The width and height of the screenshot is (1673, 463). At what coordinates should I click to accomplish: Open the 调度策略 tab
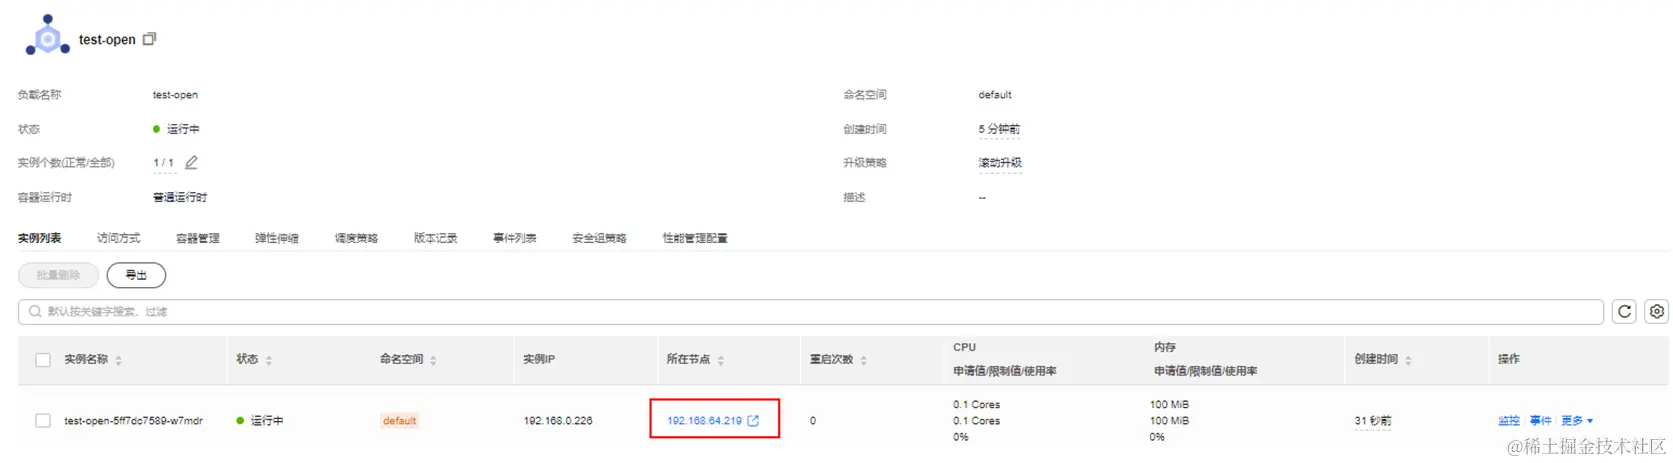coord(356,238)
